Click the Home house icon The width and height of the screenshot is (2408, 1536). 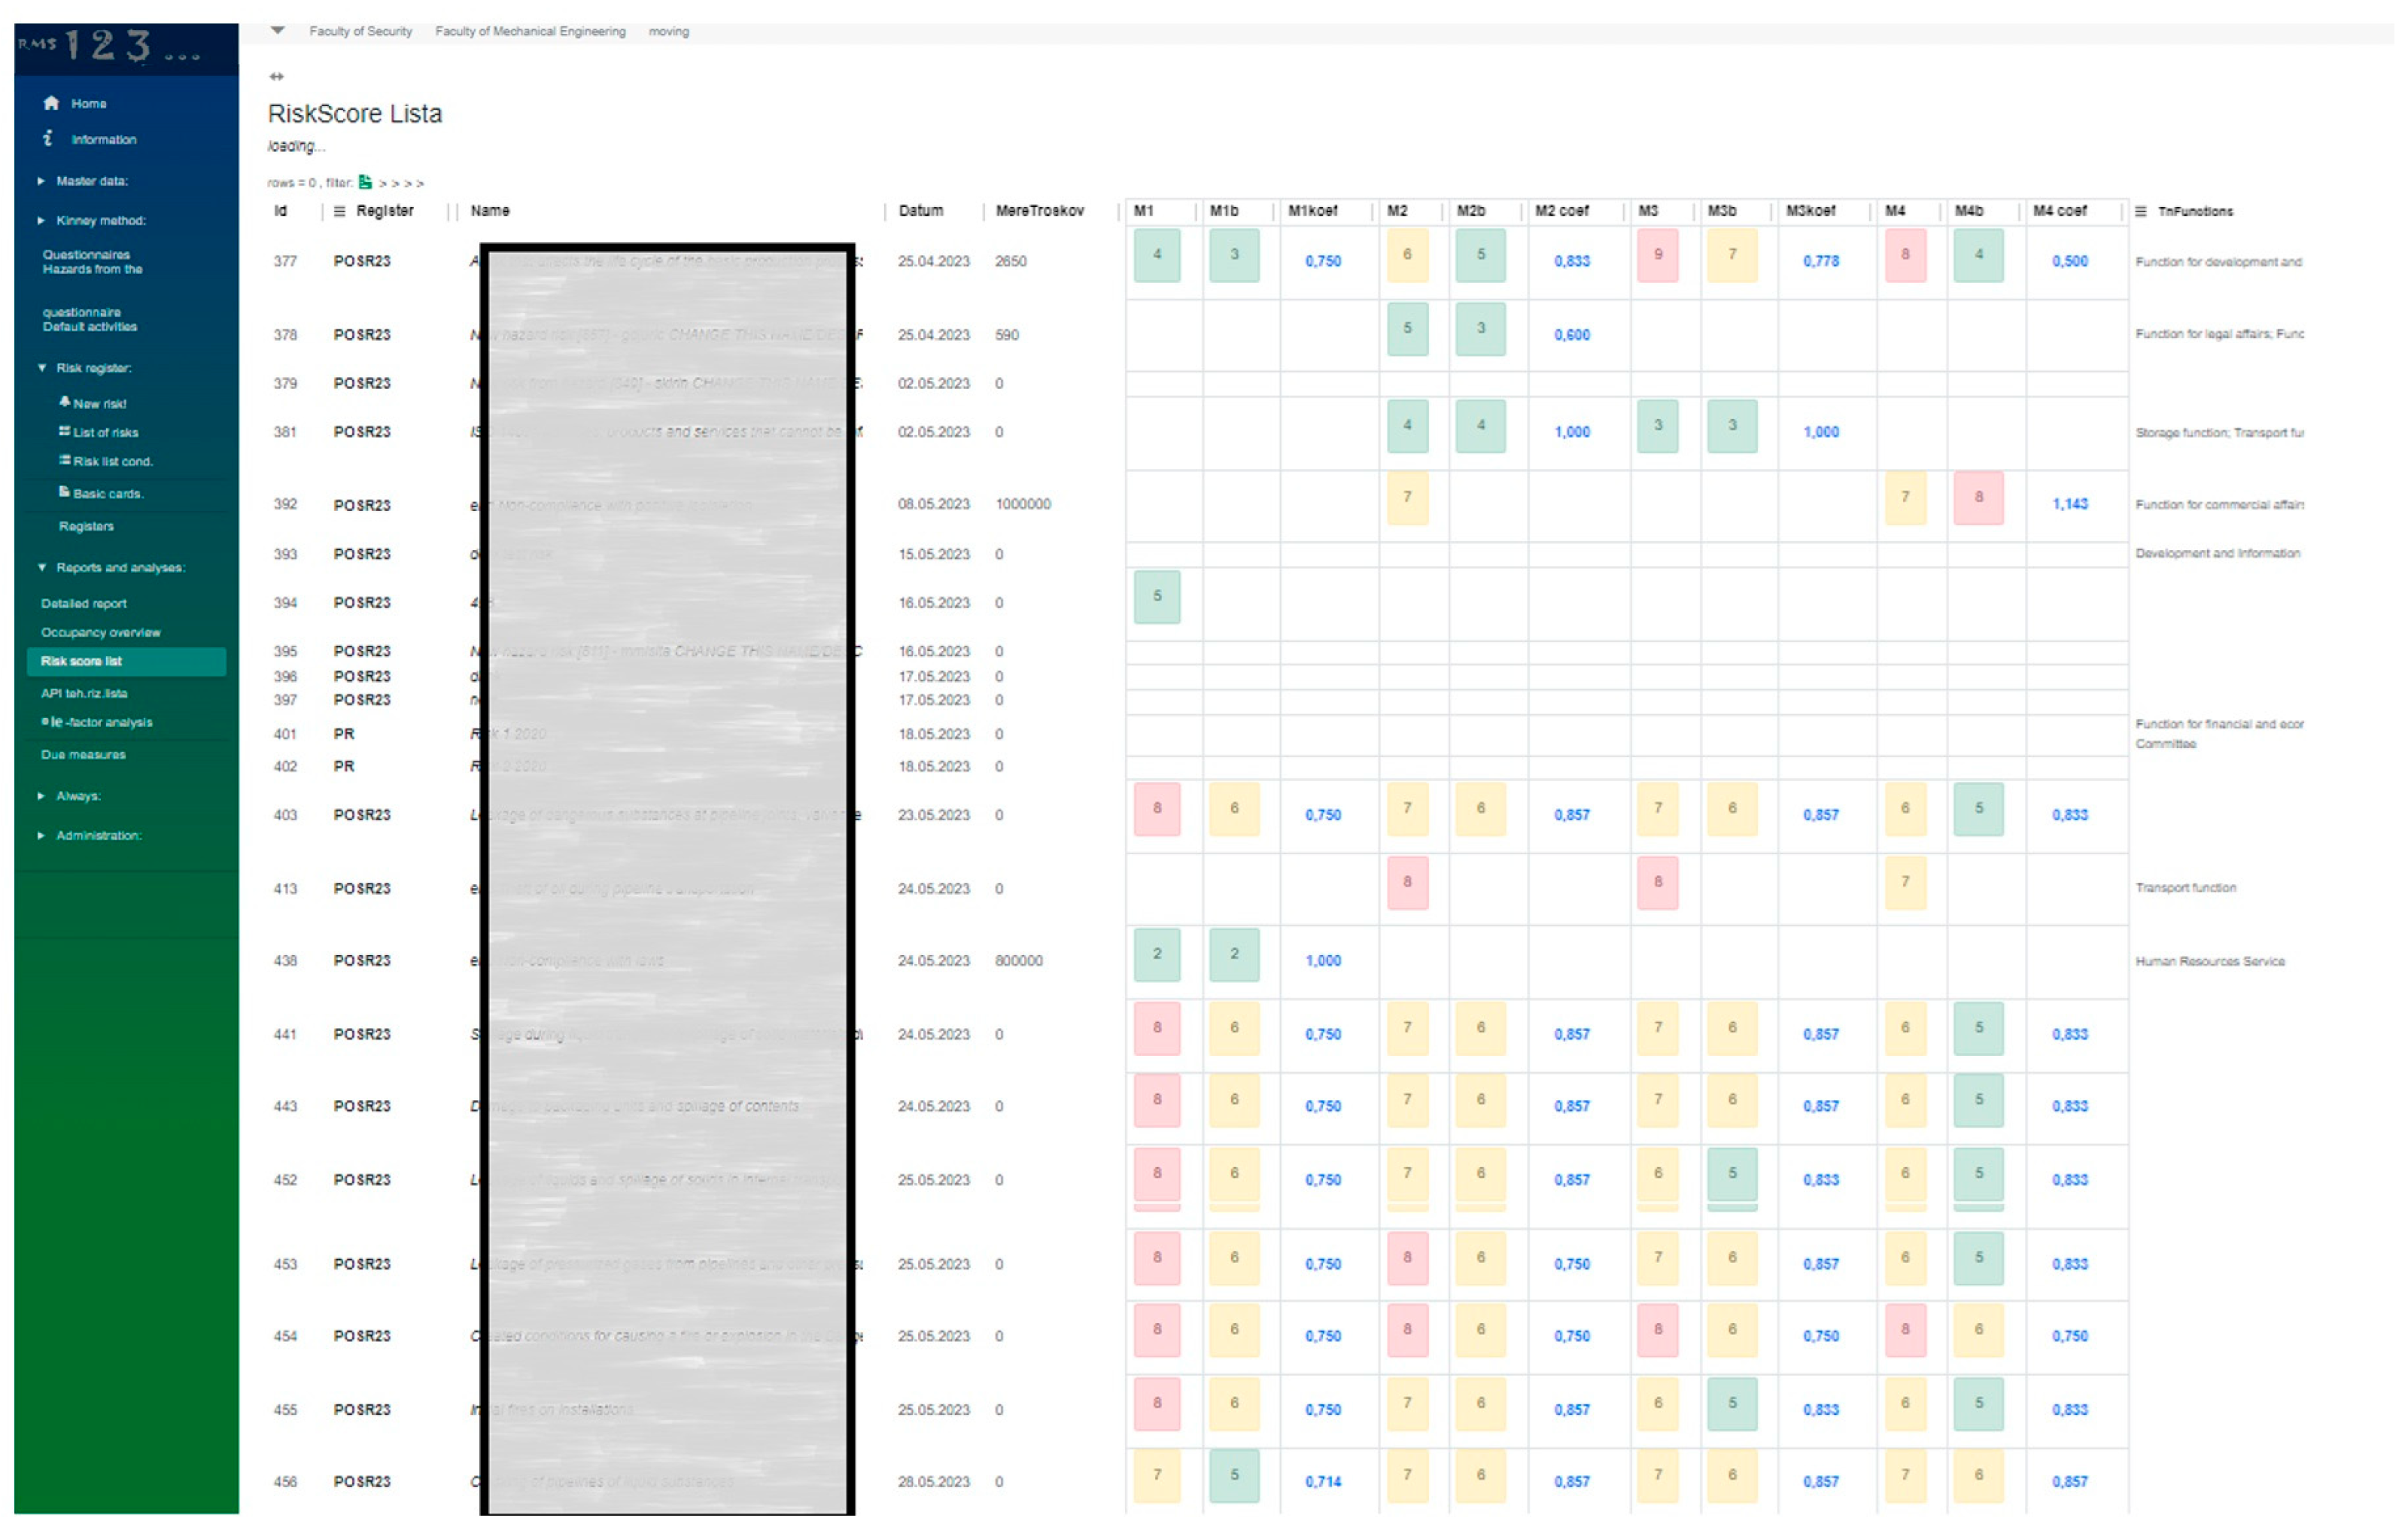tap(51, 103)
